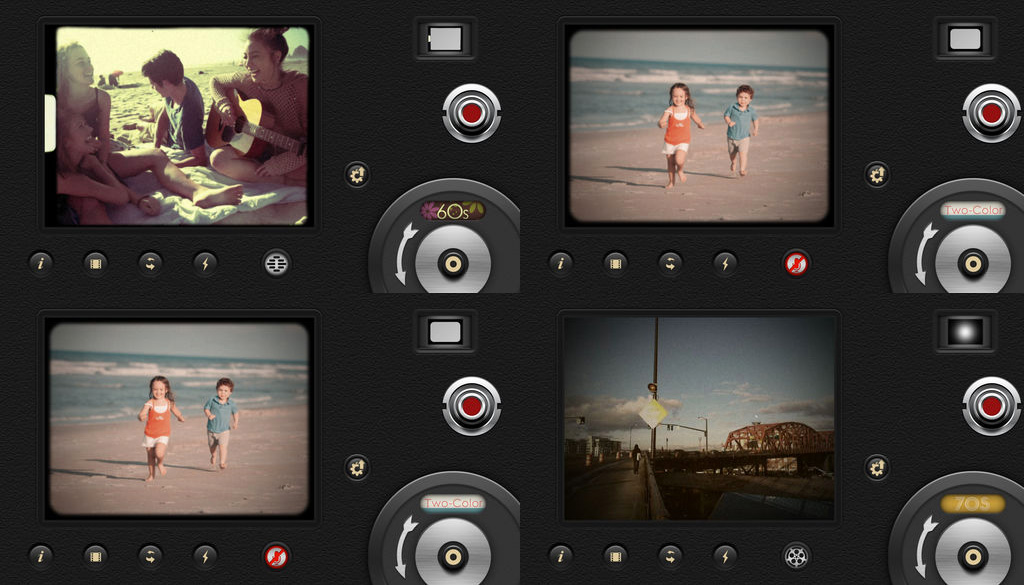Select lens box in upper-right Two-Color panel
Image resolution: width=1024 pixels, height=585 pixels.
click(965, 39)
